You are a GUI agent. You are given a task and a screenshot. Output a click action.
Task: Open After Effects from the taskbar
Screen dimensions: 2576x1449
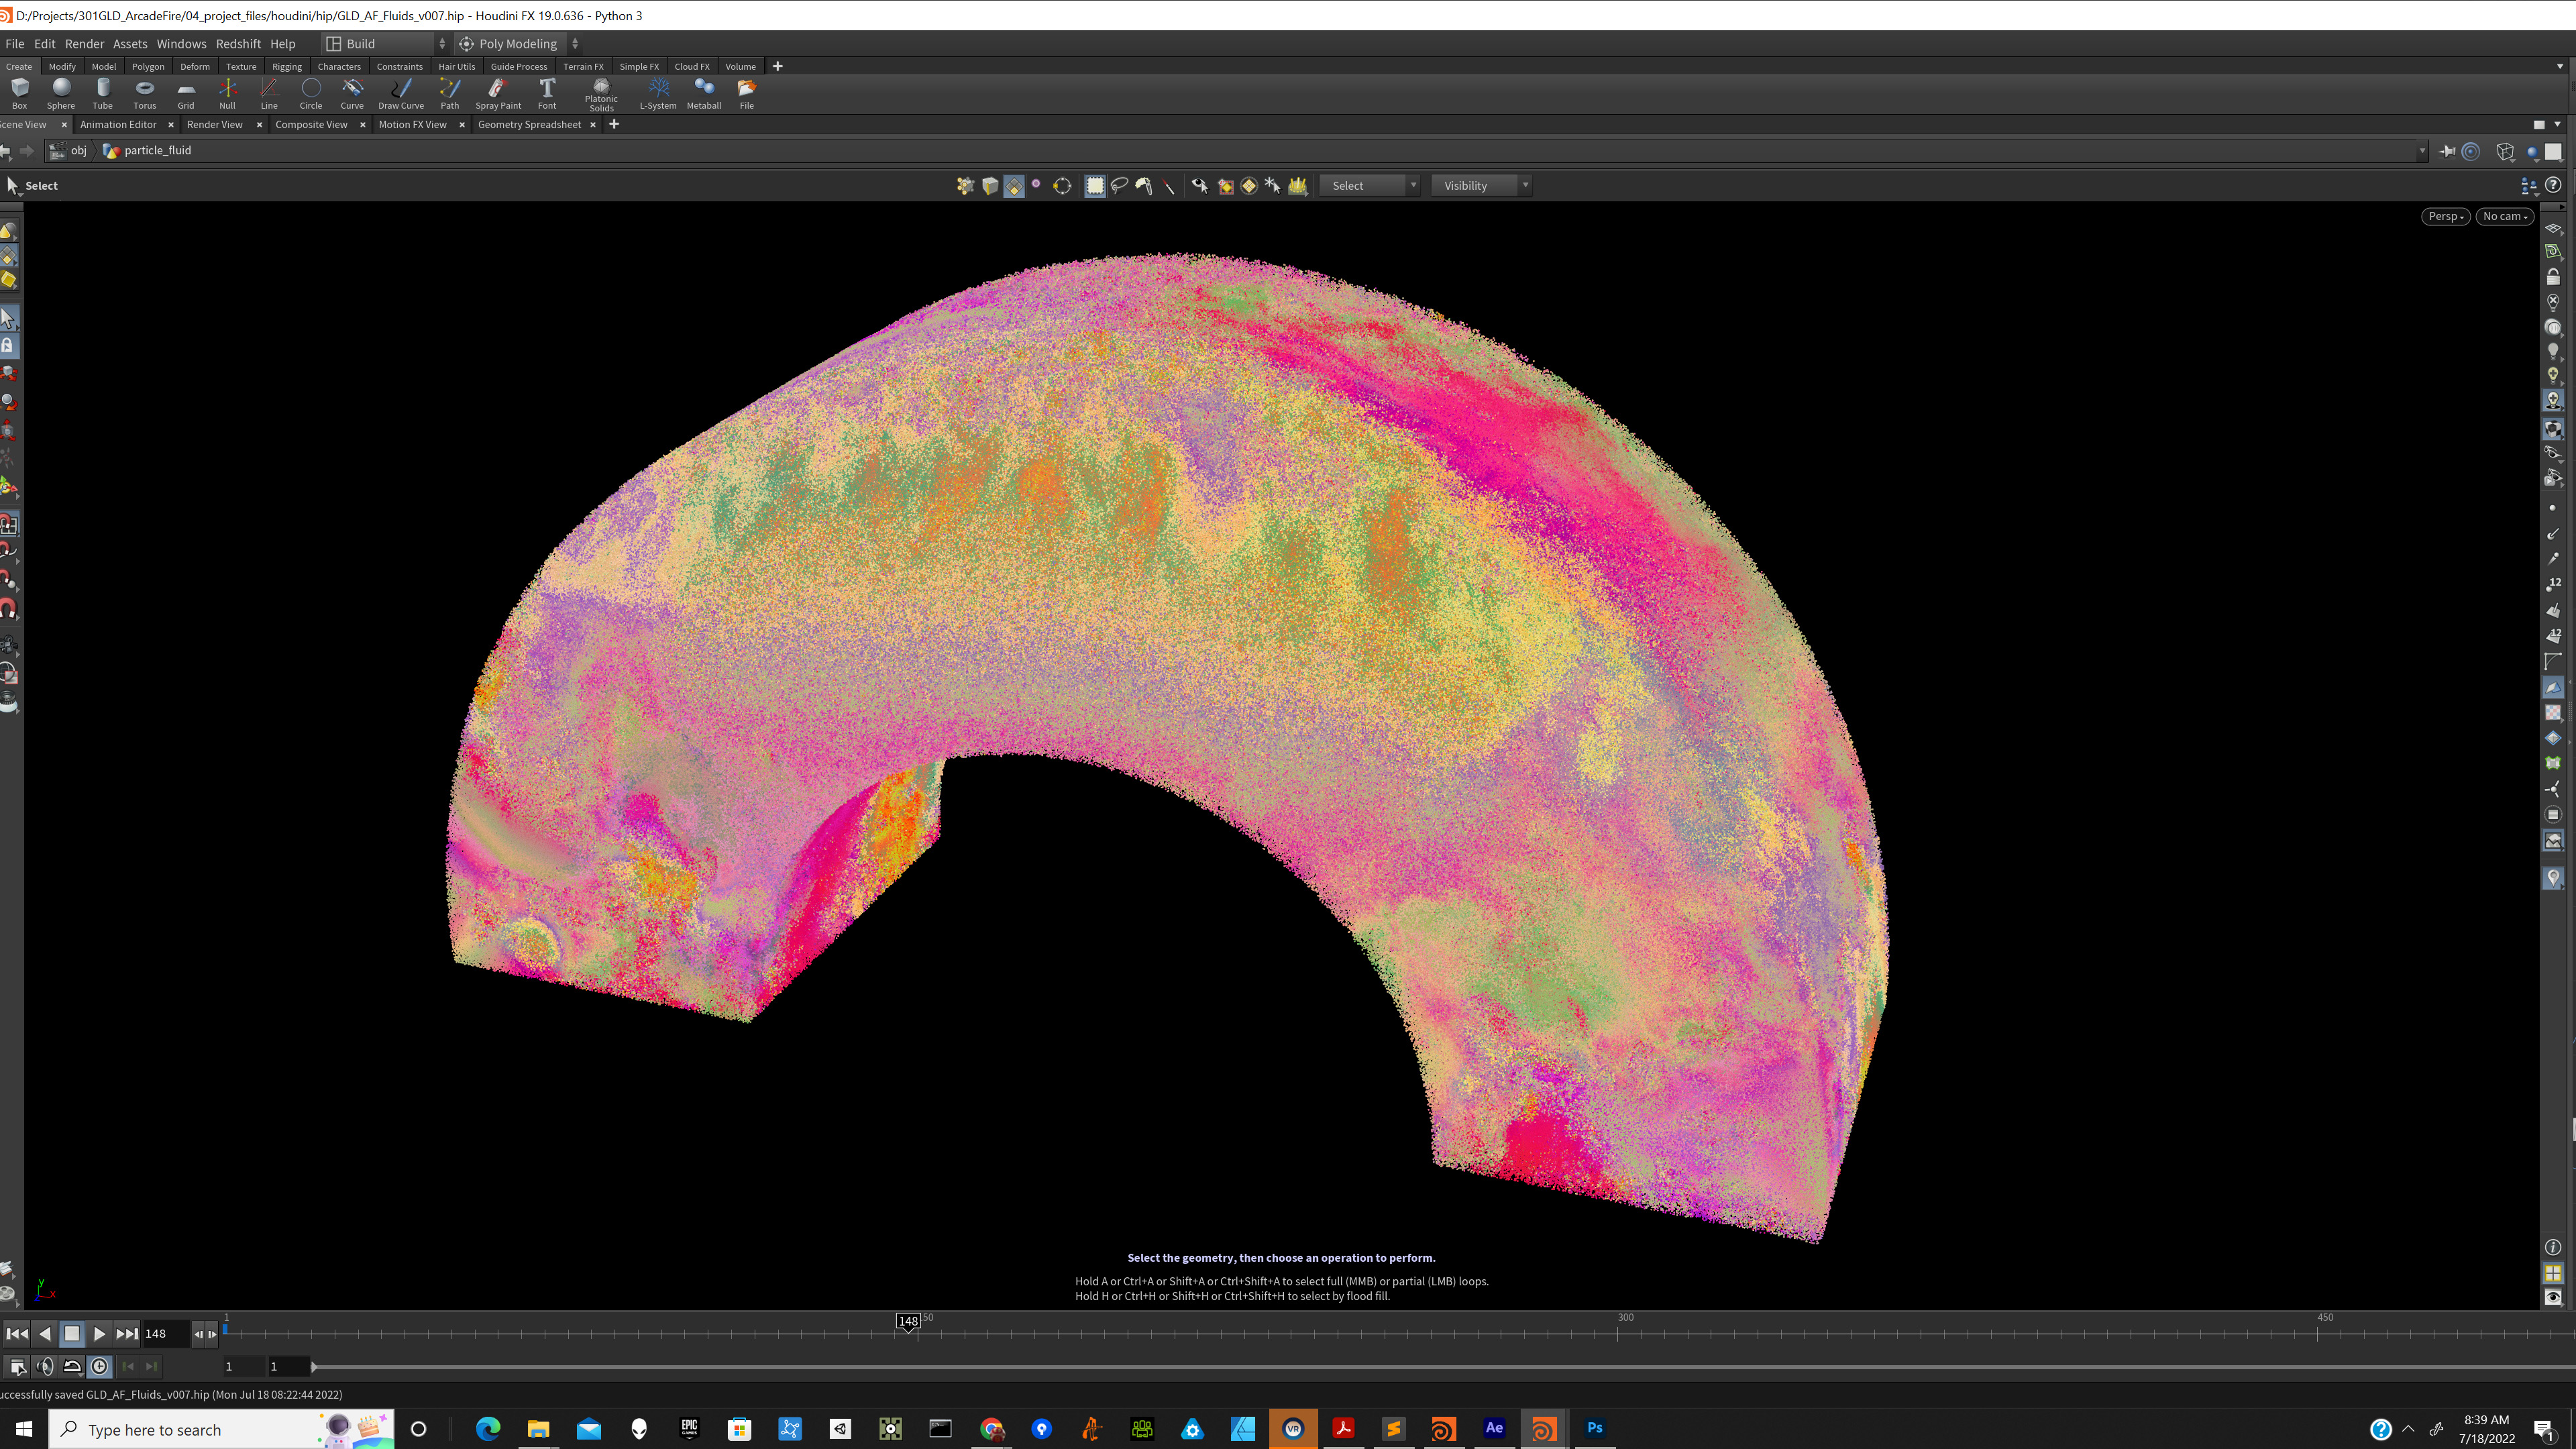pos(1494,1429)
